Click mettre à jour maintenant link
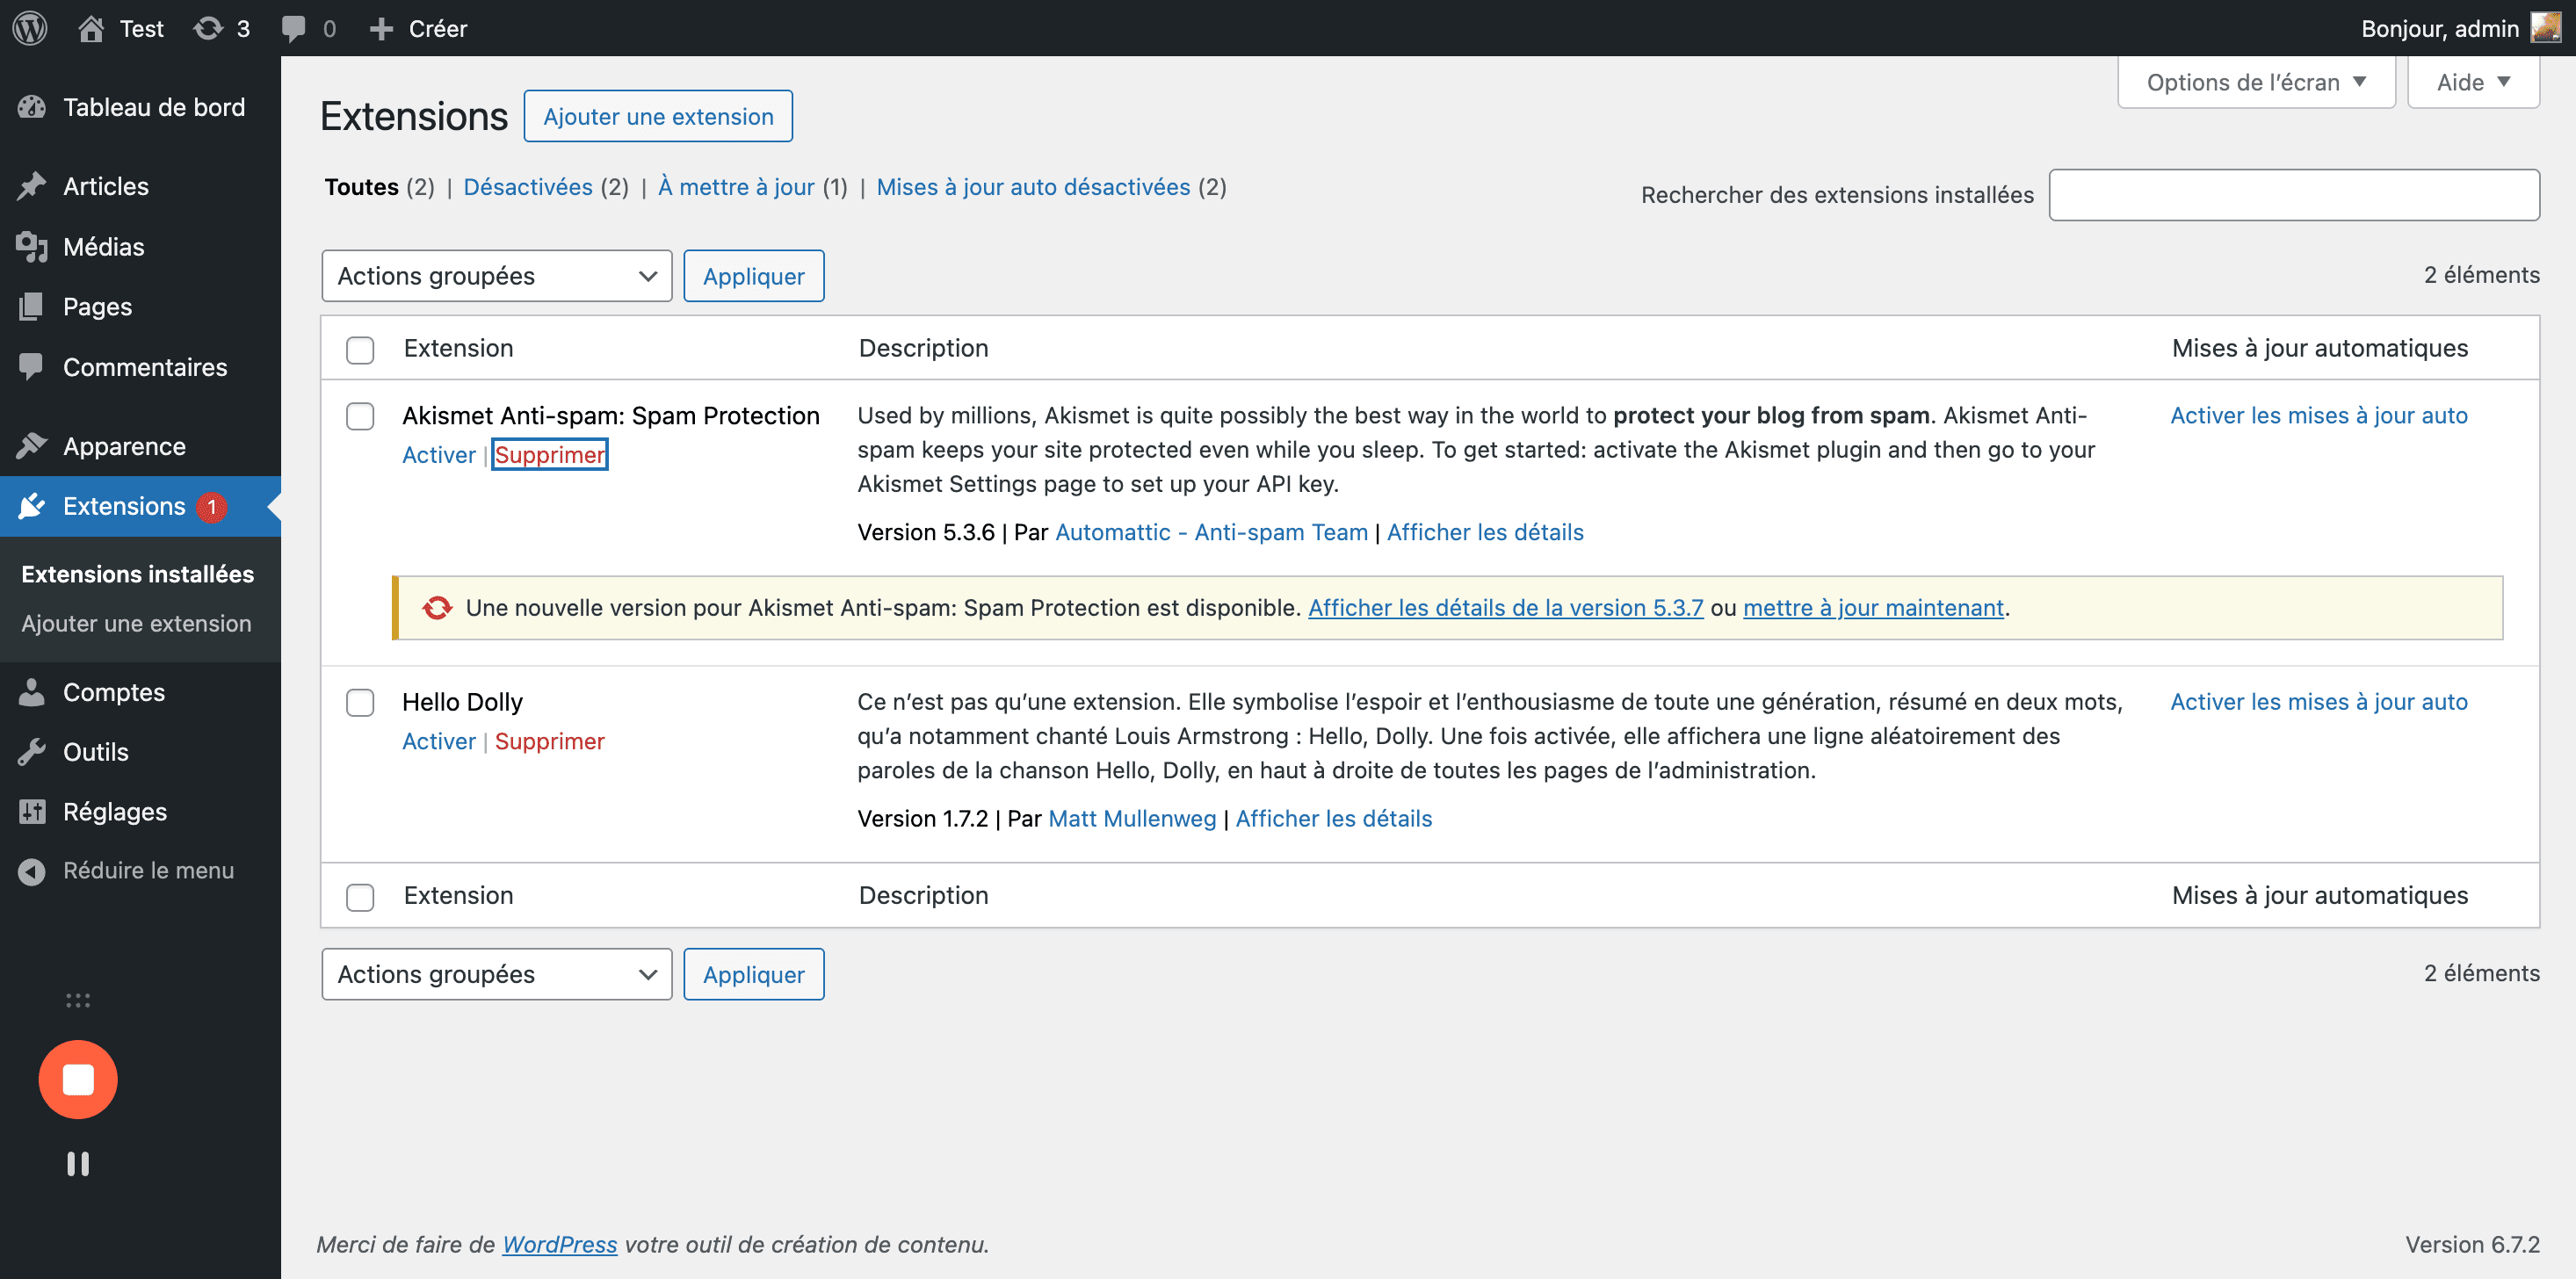Image resolution: width=2576 pixels, height=1279 pixels. pos(1873,607)
